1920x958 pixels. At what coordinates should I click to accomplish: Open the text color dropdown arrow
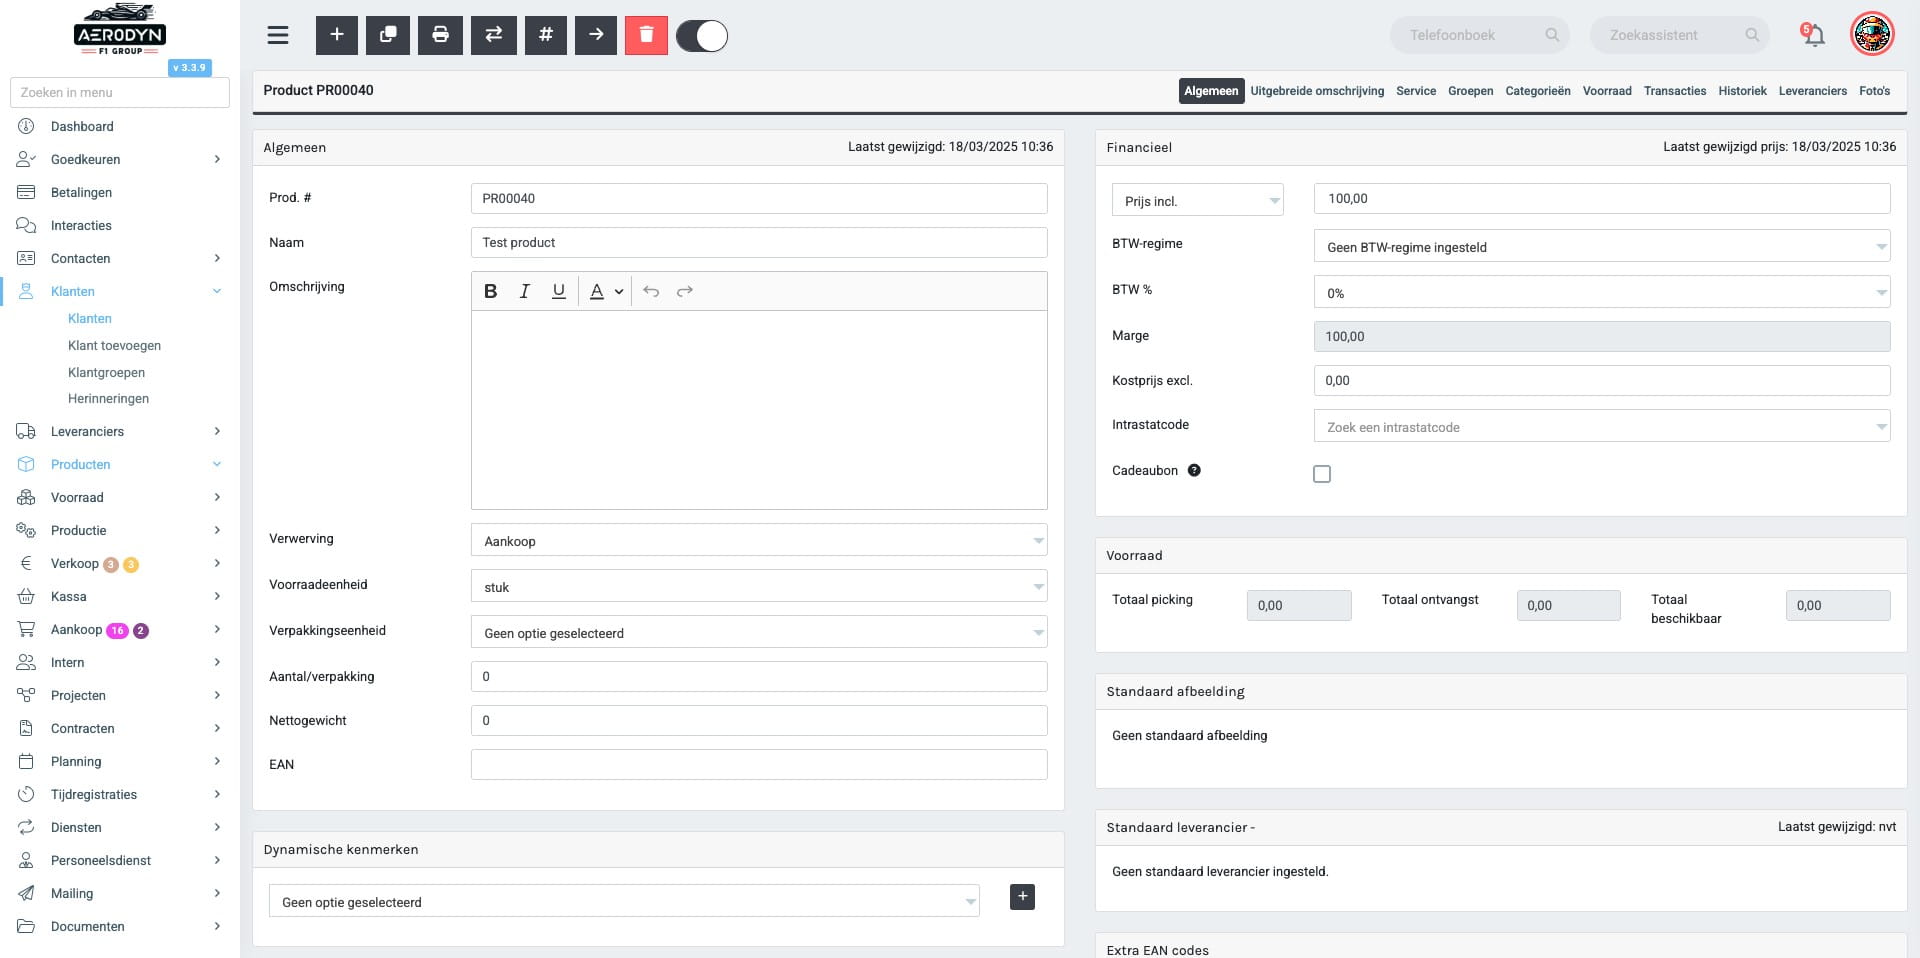point(619,292)
